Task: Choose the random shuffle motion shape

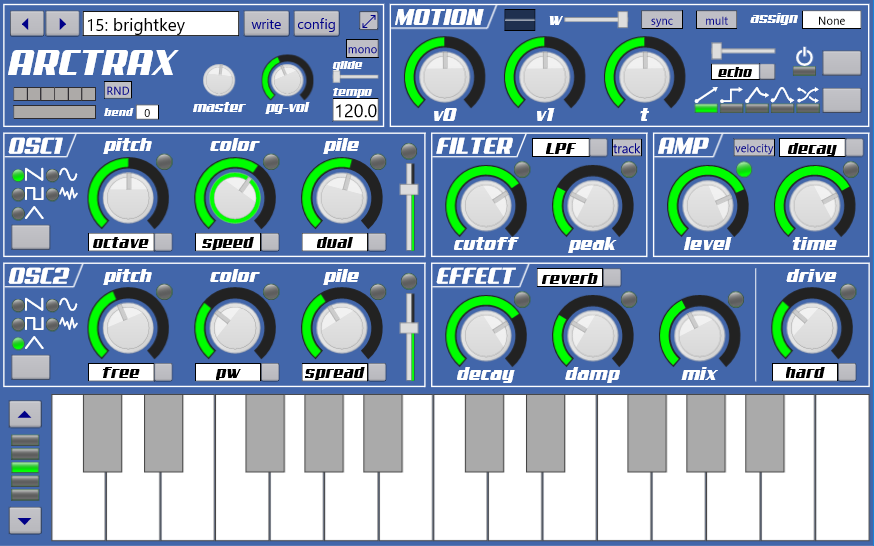Action: click(x=808, y=100)
